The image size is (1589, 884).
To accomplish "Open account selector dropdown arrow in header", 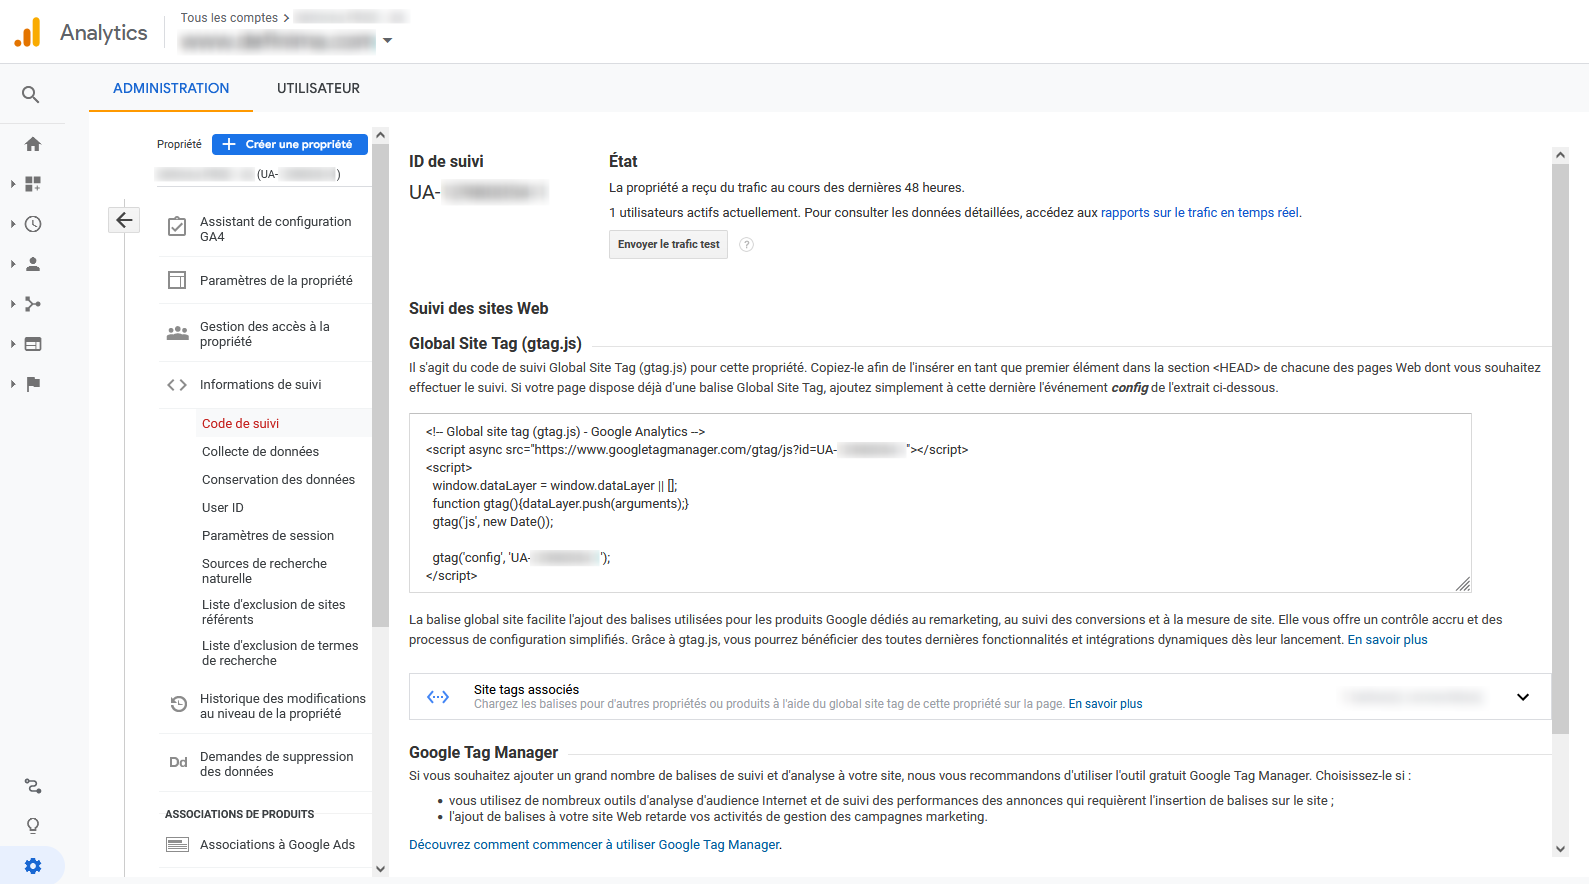I will click(x=388, y=41).
